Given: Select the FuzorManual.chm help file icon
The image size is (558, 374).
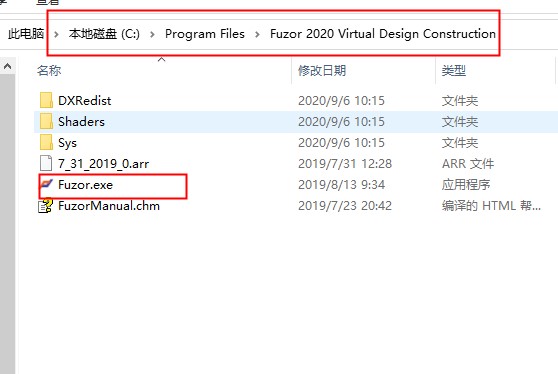Looking at the screenshot, I should click(46, 206).
